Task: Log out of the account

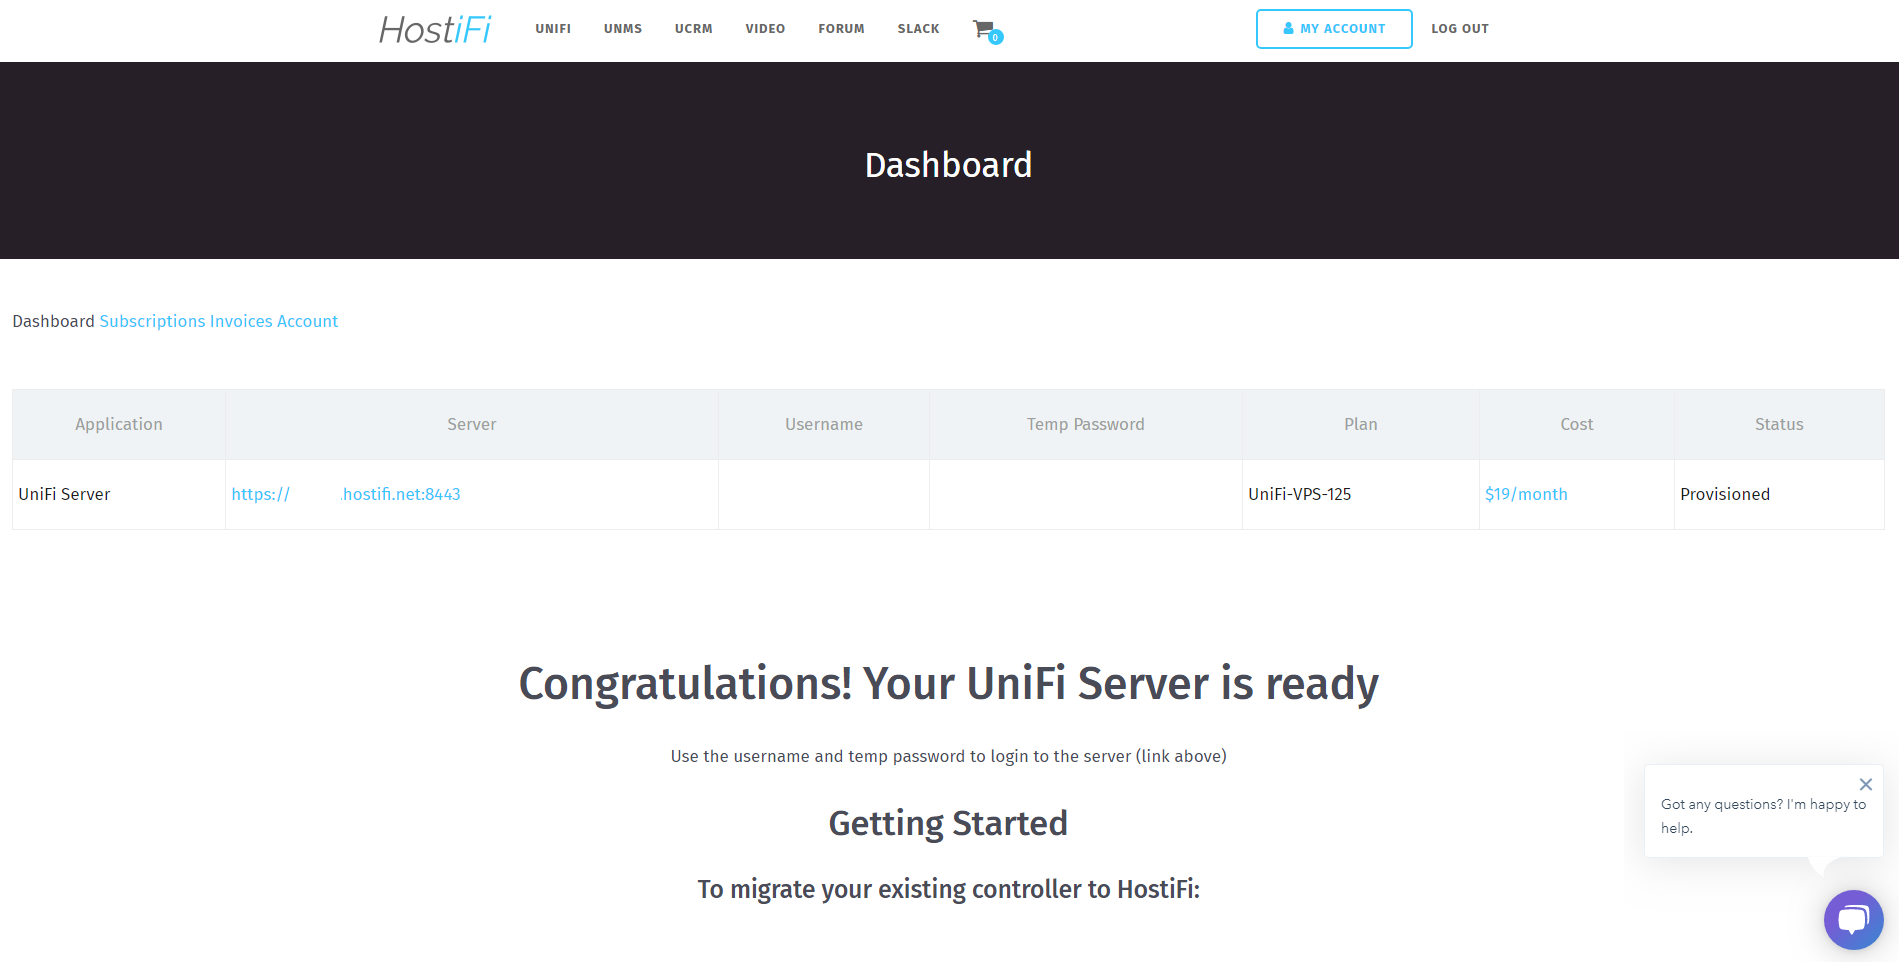Action: [1460, 29]
